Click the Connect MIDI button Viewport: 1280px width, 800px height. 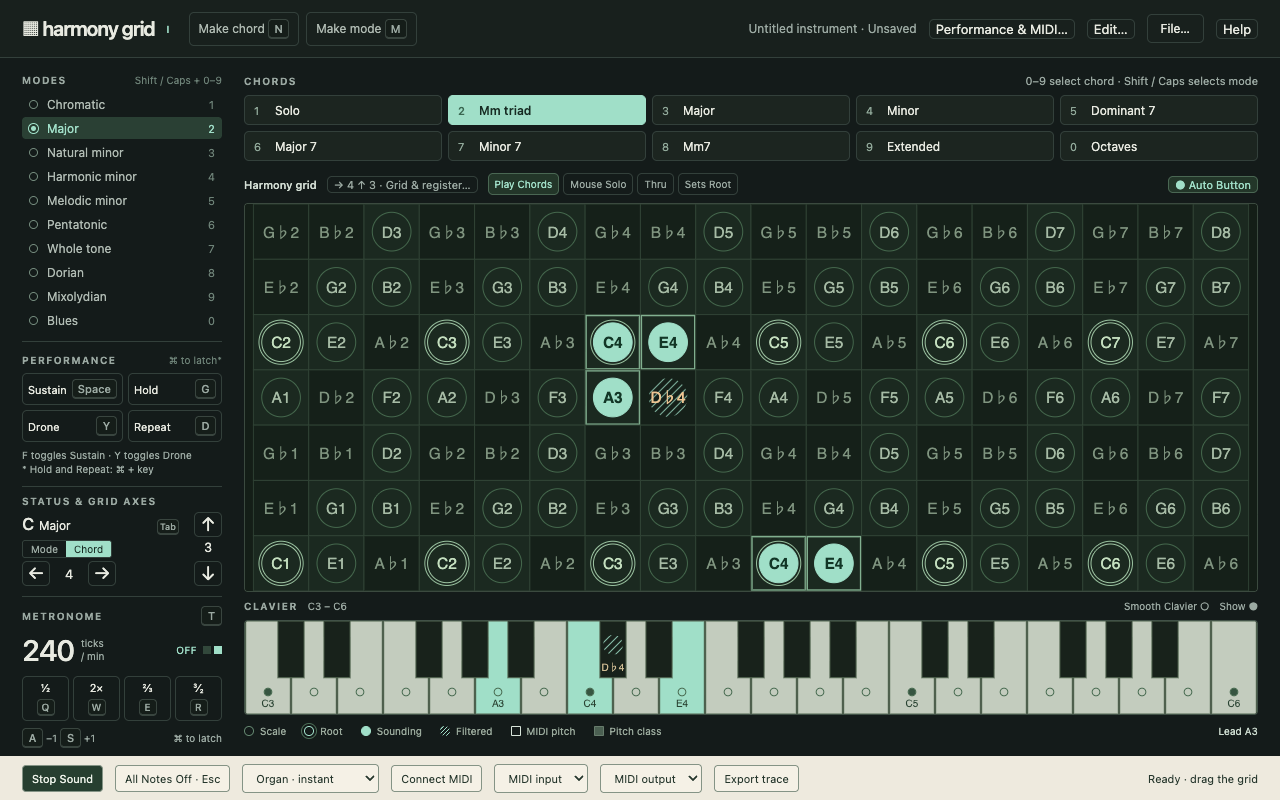pos(436,779)
